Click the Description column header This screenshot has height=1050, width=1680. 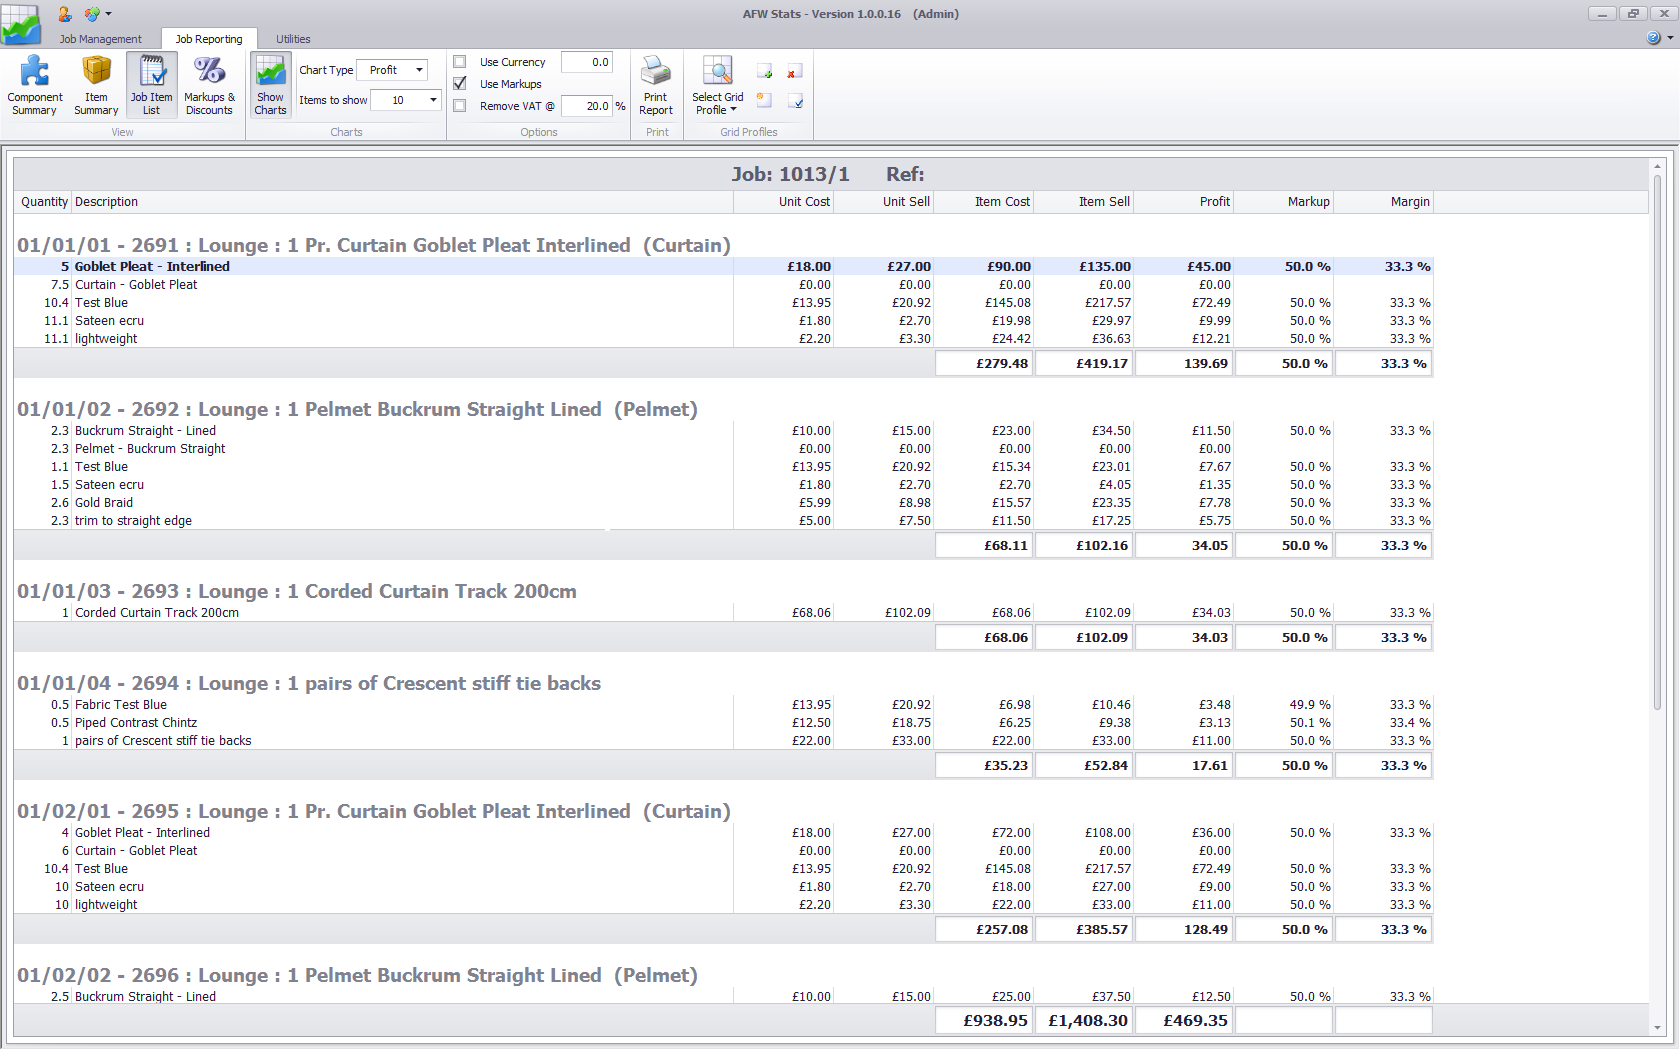[x=402, y=202]
